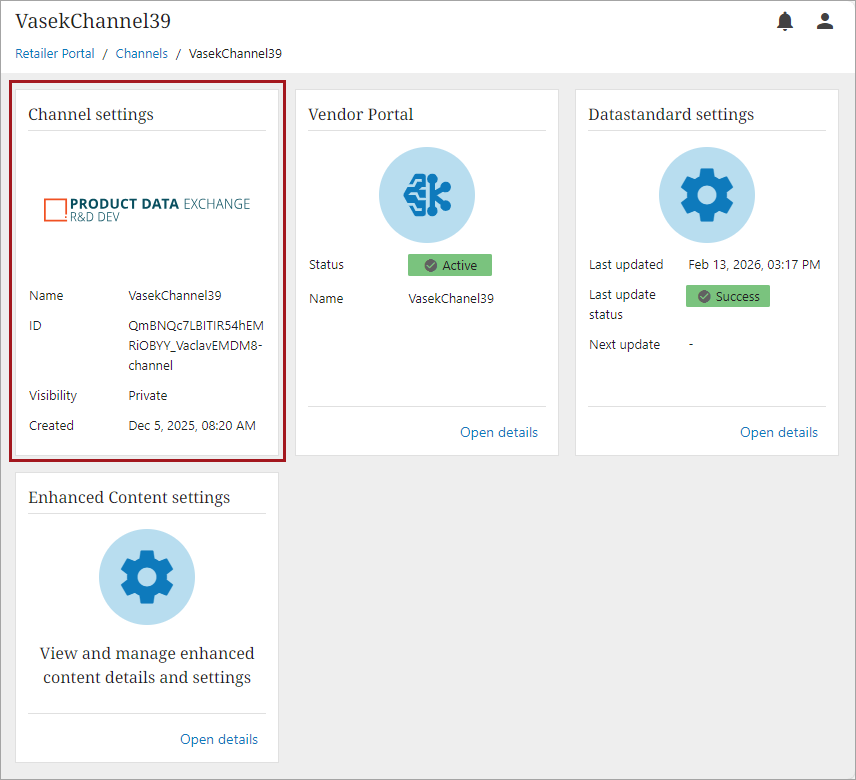Click the user account profile icon
The image size is (856, 780).
(x=825, y=22)
